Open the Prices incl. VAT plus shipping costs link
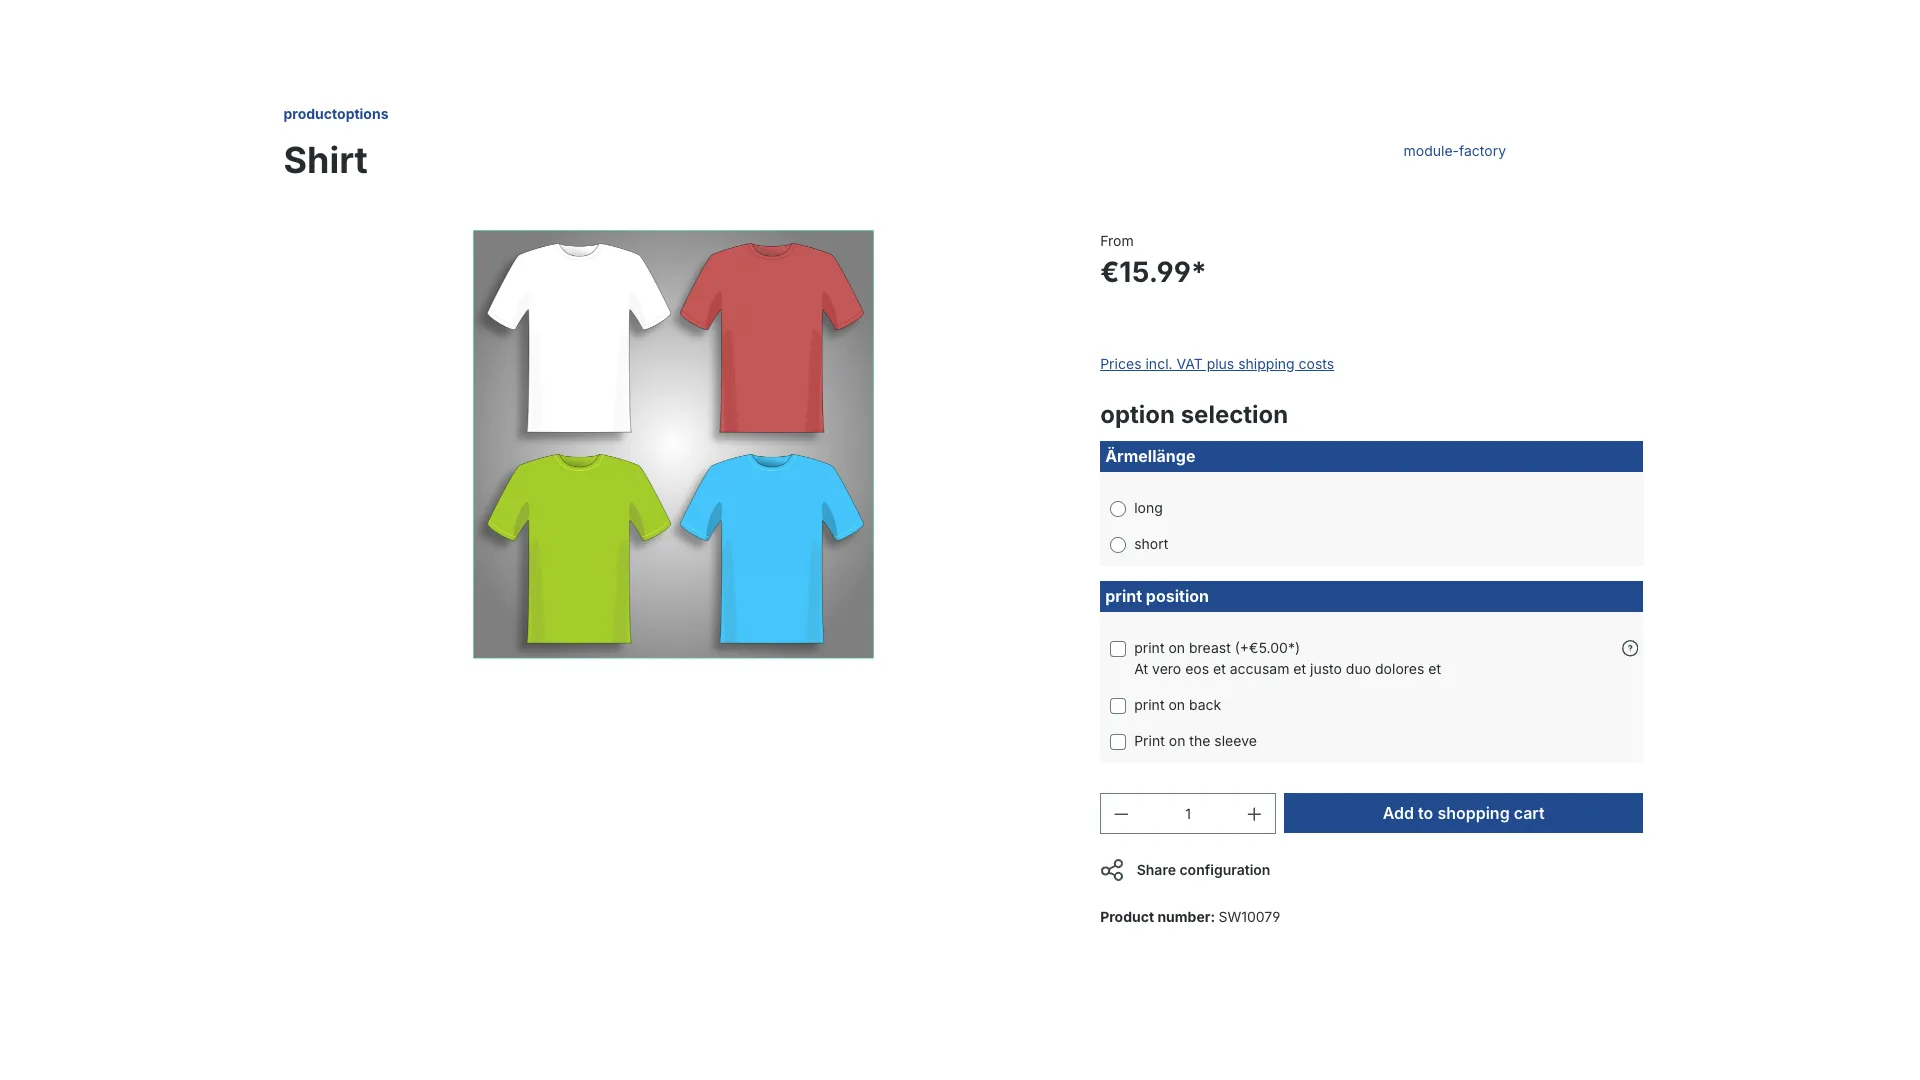This screenshot has height=1080, width=1920. tap(1216, 364)
